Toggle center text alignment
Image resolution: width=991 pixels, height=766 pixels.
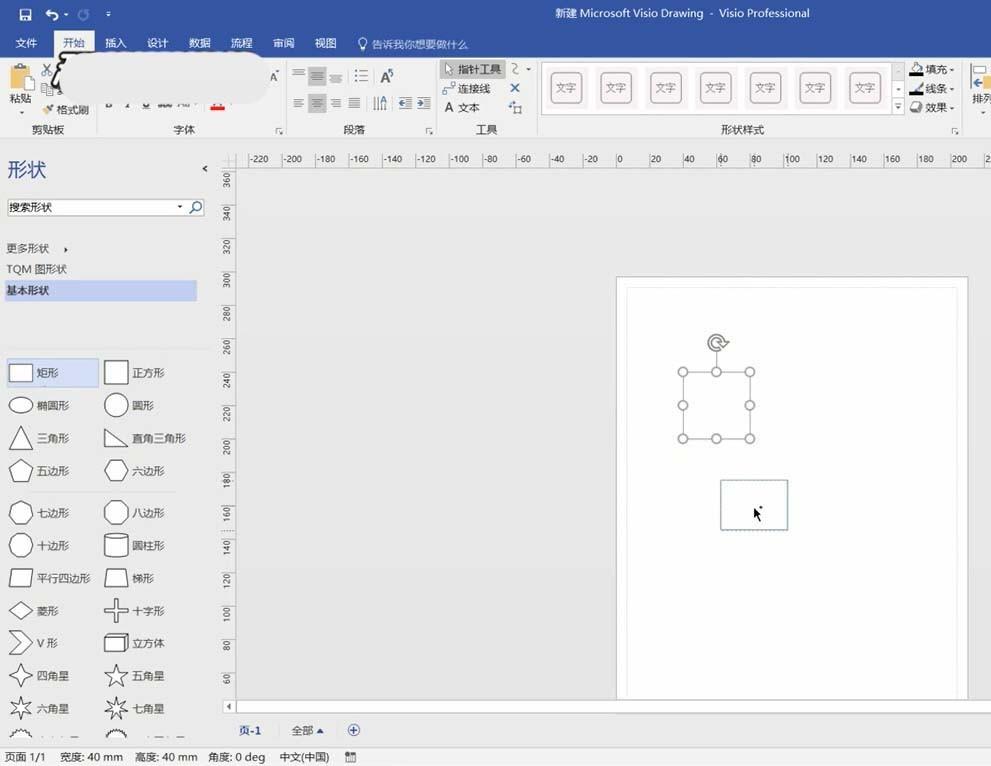(x=317, y=103)
